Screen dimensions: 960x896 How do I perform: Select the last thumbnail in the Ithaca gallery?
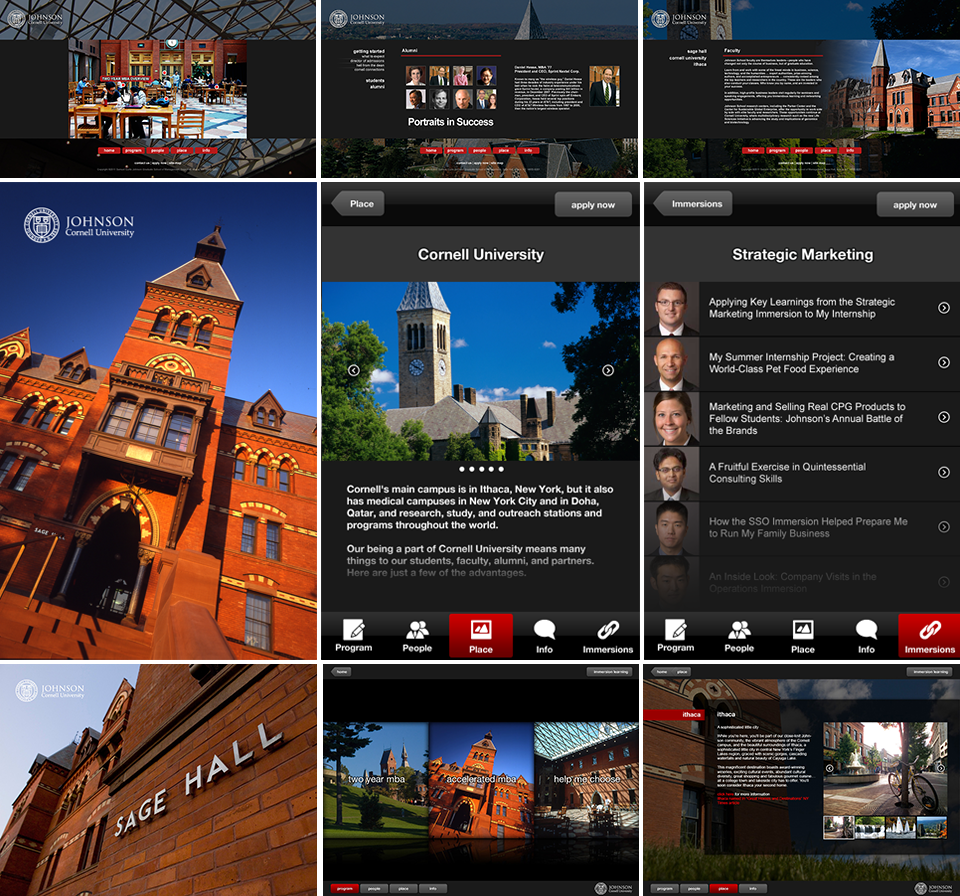(931, 827)
